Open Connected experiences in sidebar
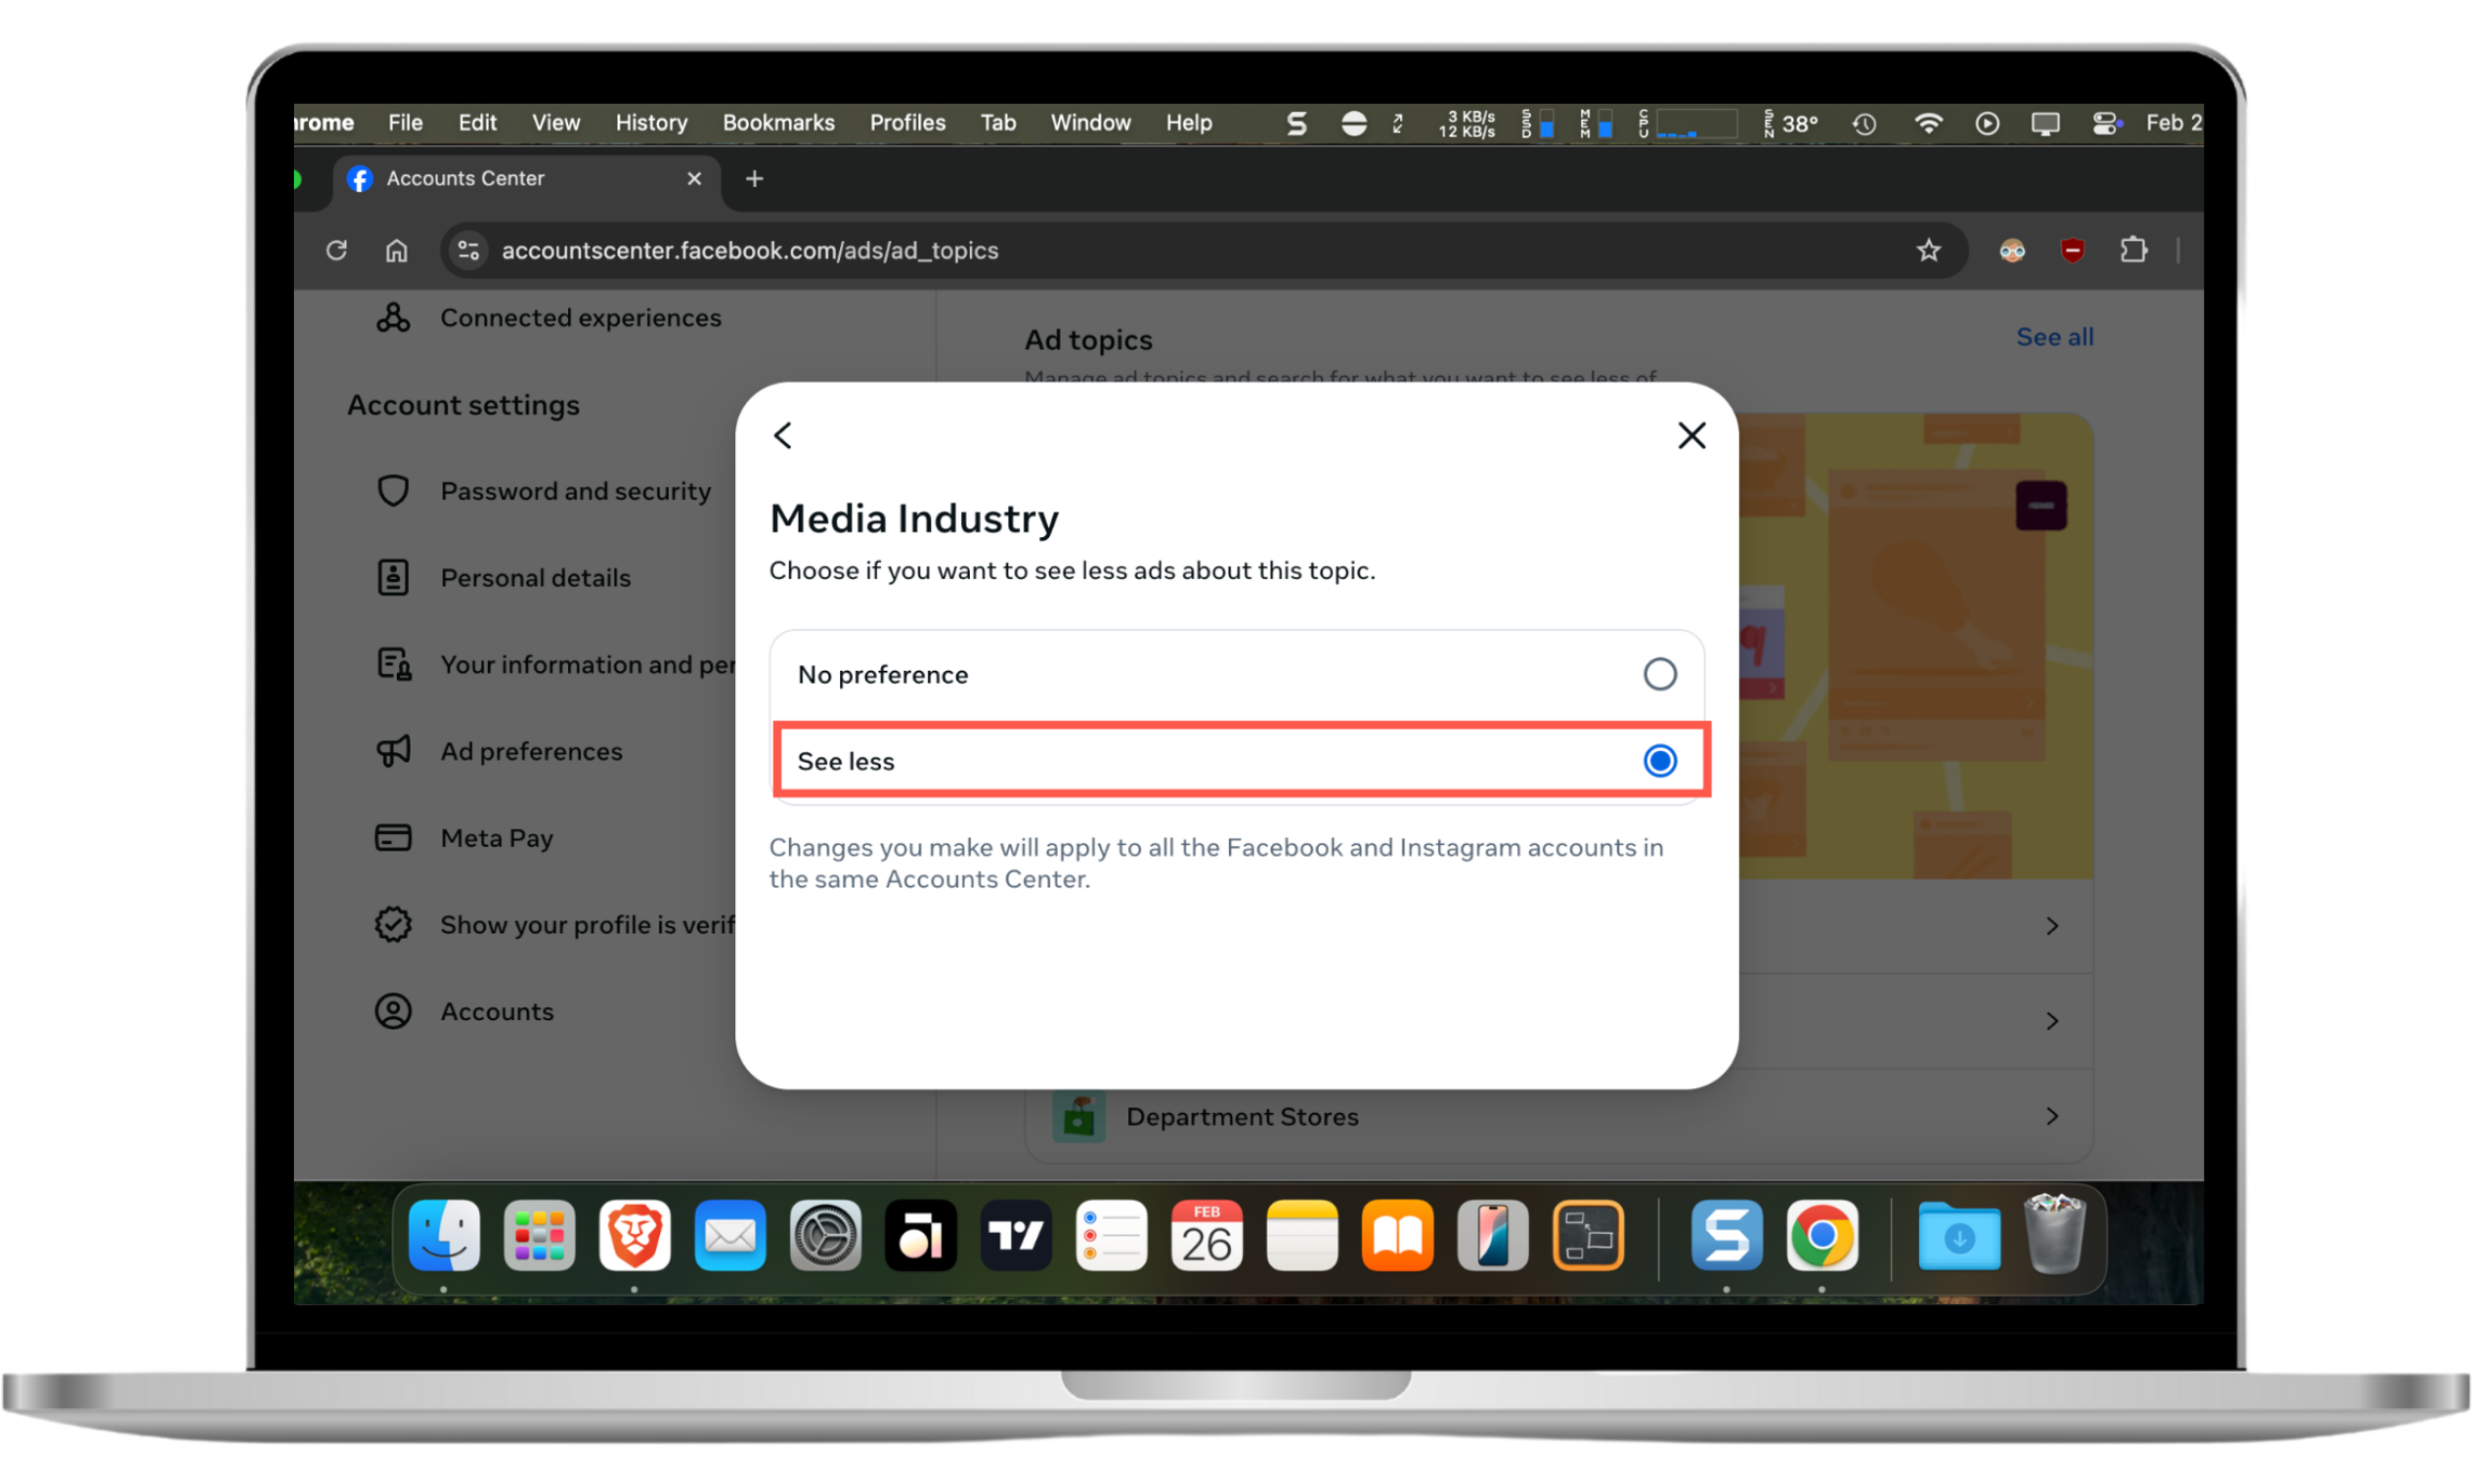The height and width of the screenshot is (1484, 2474). (x=548, y=318)
